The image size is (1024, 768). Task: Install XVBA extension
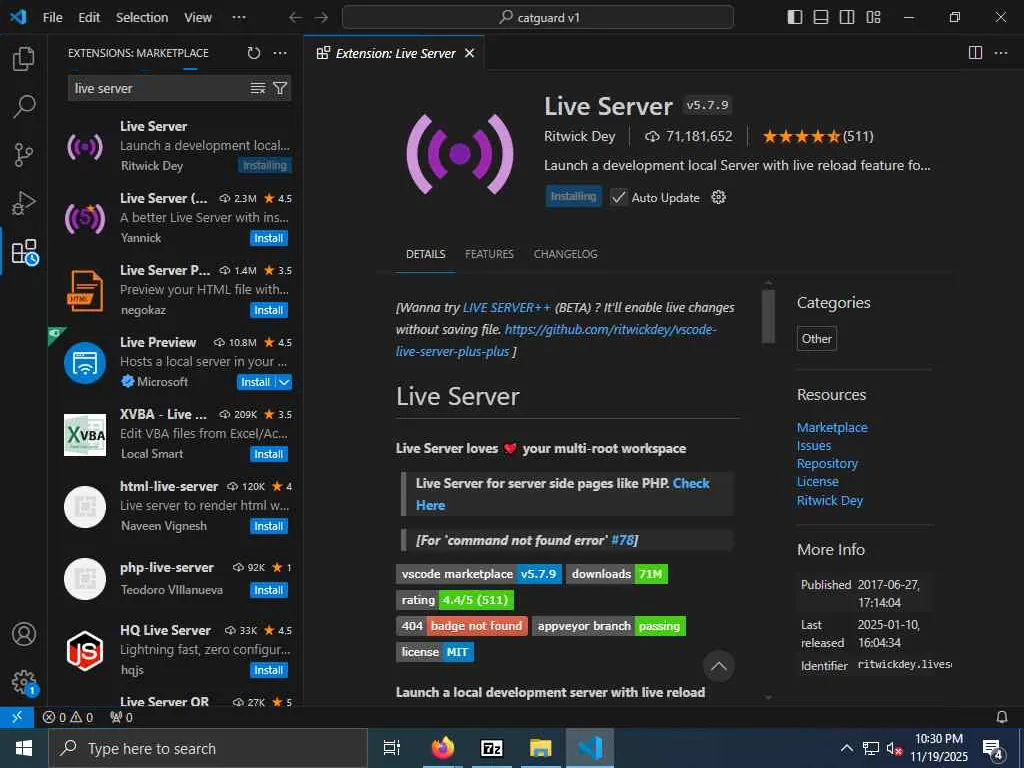(x=268, y=454)
